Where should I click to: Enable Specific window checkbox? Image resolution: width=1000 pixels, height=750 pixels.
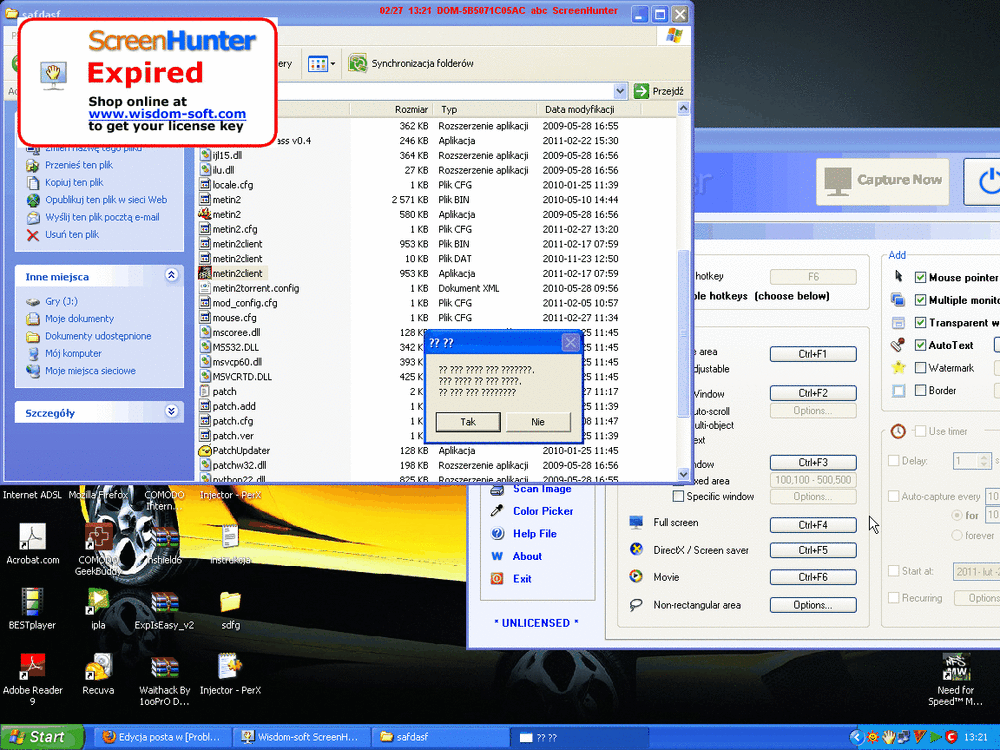click(x=679, y=496)
